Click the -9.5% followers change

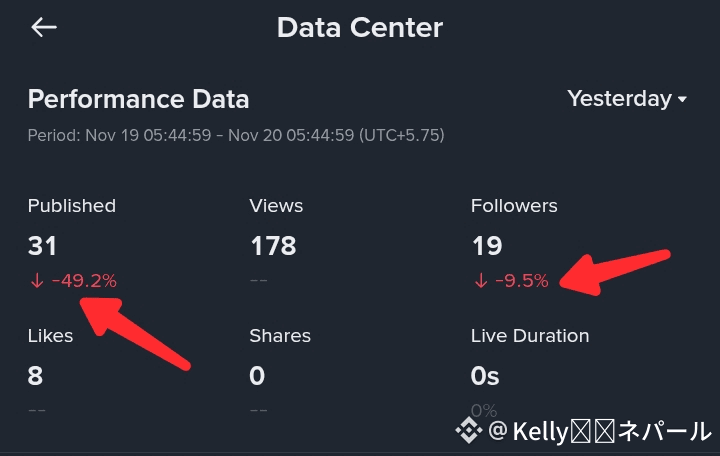point(523,281)
